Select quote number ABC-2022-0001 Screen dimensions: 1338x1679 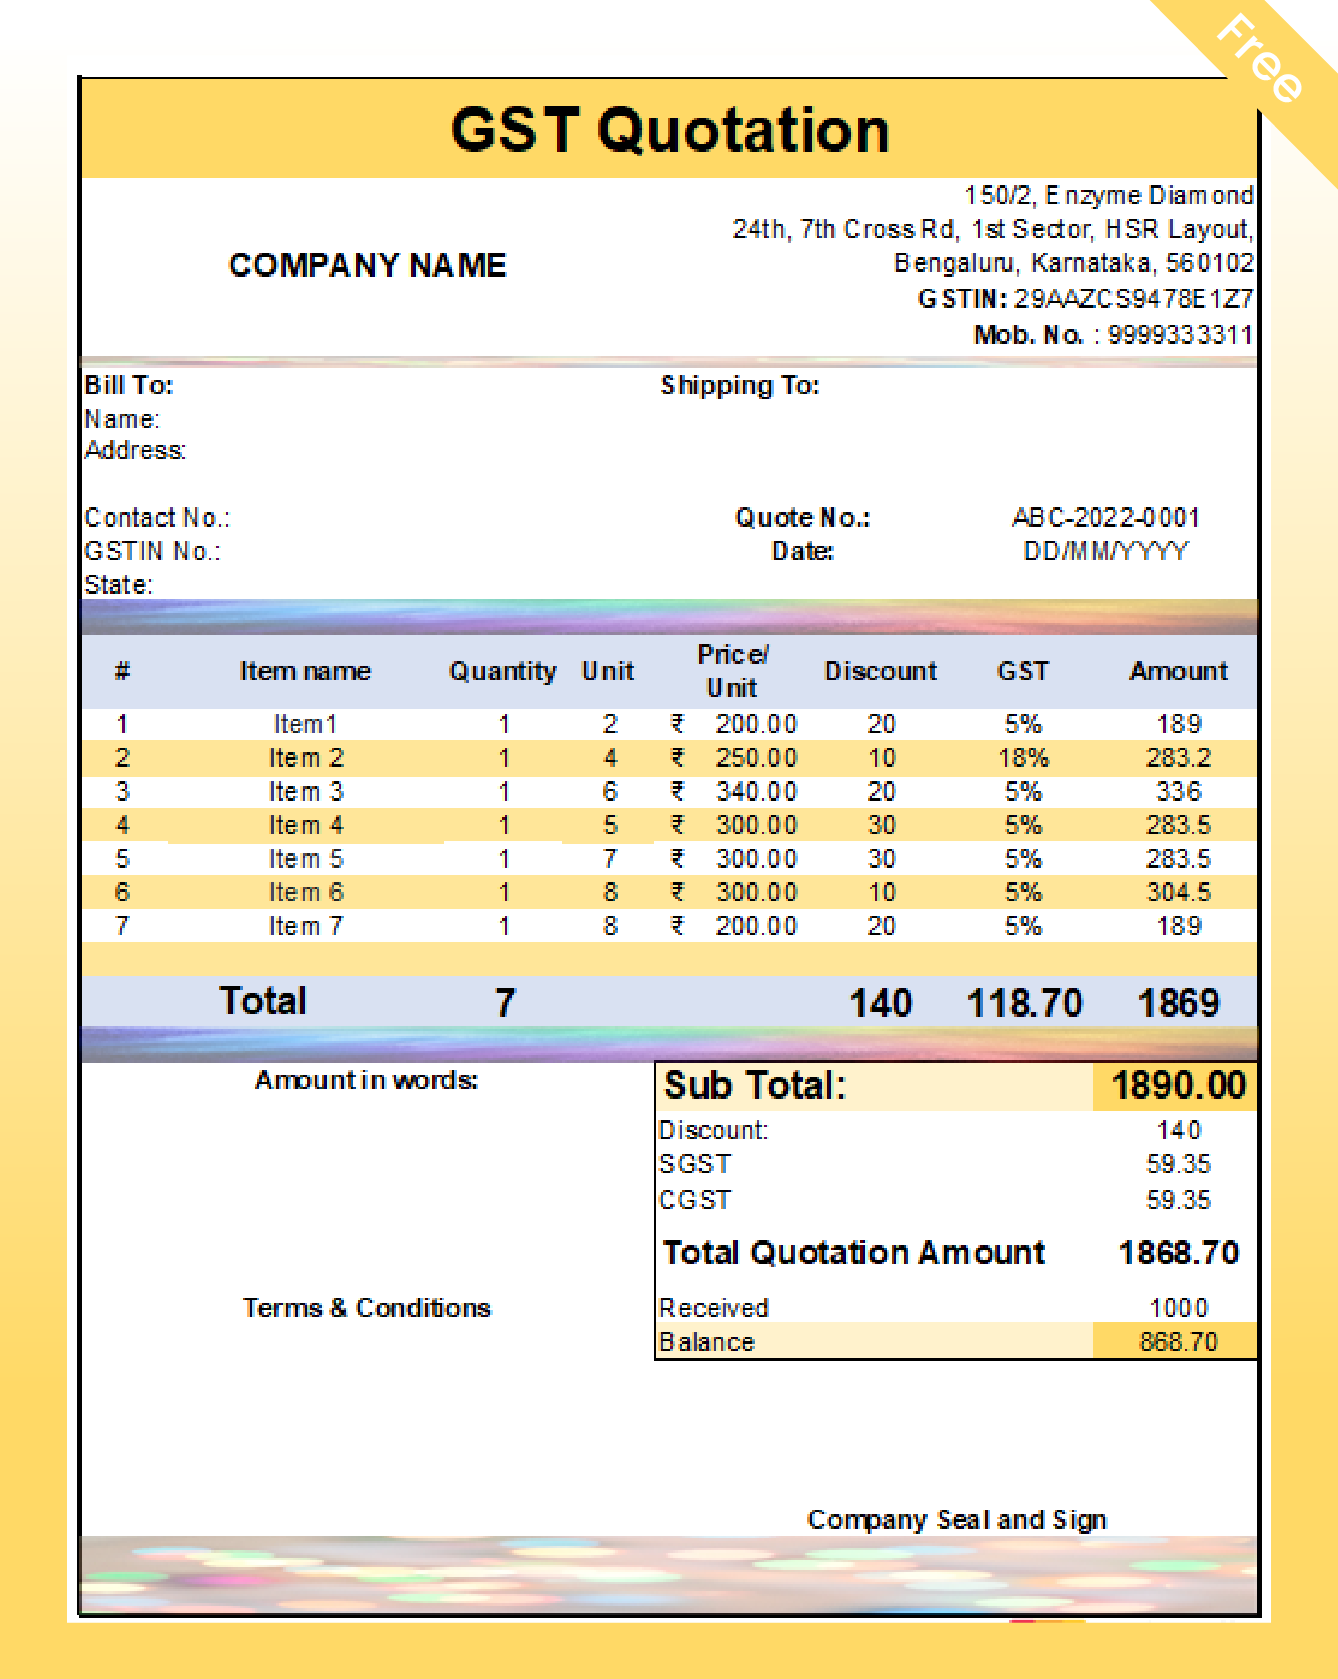click(1105, 518)
